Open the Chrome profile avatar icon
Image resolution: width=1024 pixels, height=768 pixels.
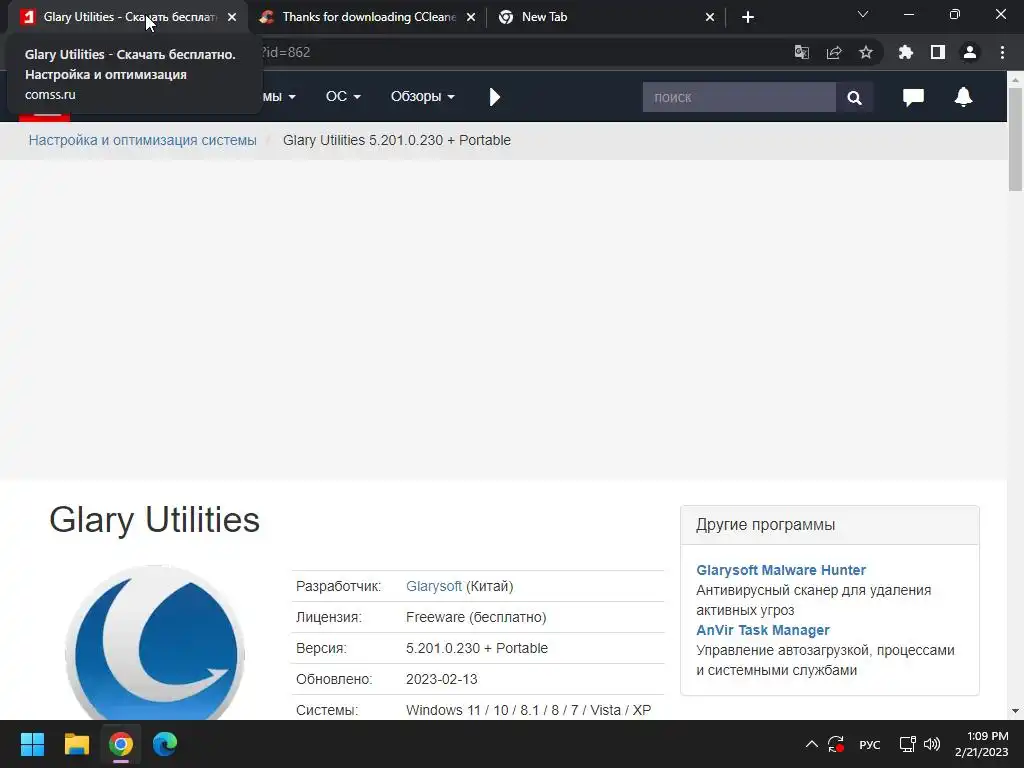[970, 52]
